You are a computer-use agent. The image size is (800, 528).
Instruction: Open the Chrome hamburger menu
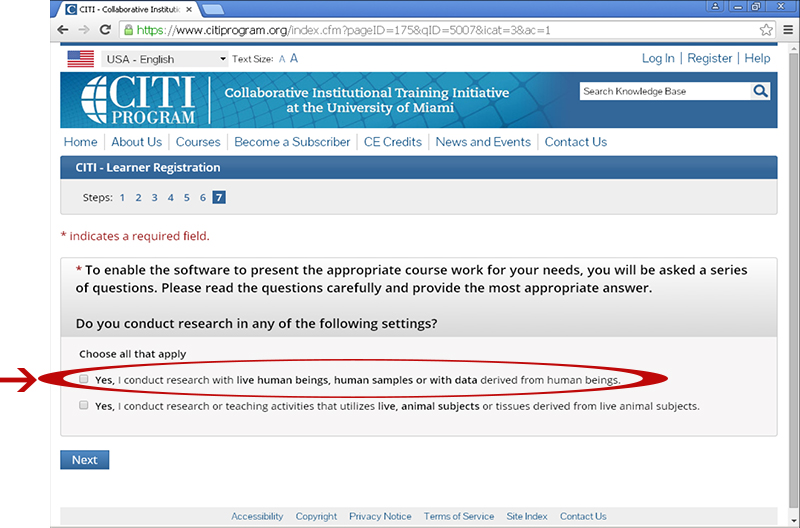click(x=788, y=30)
